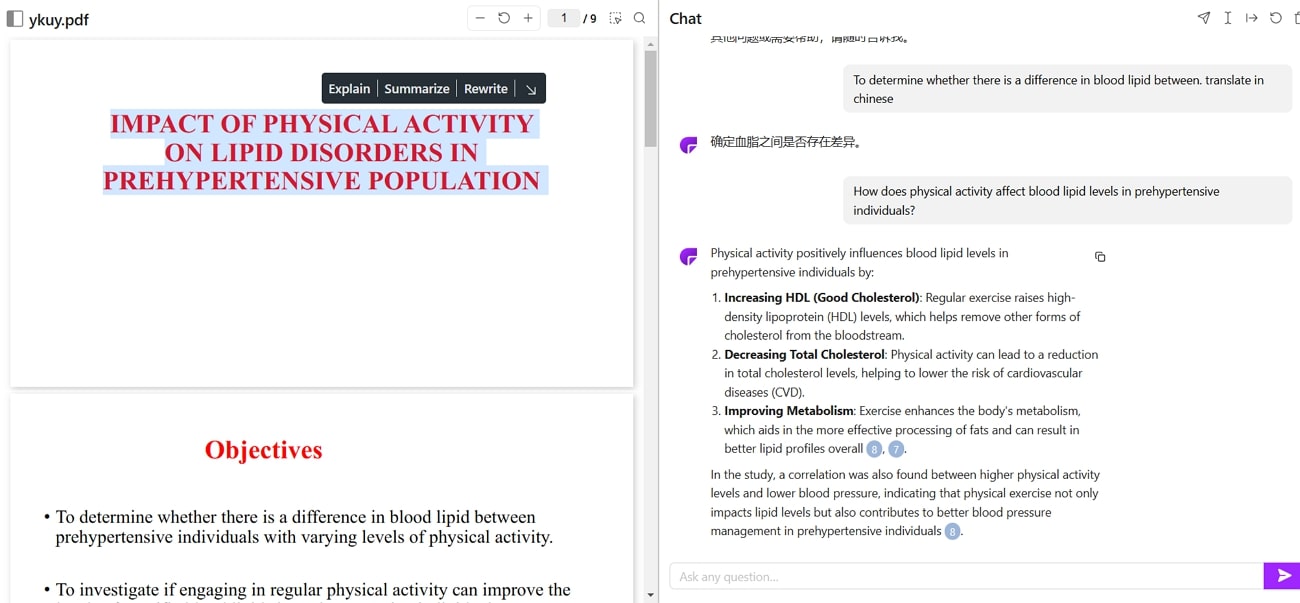This screenshot has width=1300, height=603.
Task: Open citation 8 after 'prehypertensive individuals'
Action: coord(953,531)
